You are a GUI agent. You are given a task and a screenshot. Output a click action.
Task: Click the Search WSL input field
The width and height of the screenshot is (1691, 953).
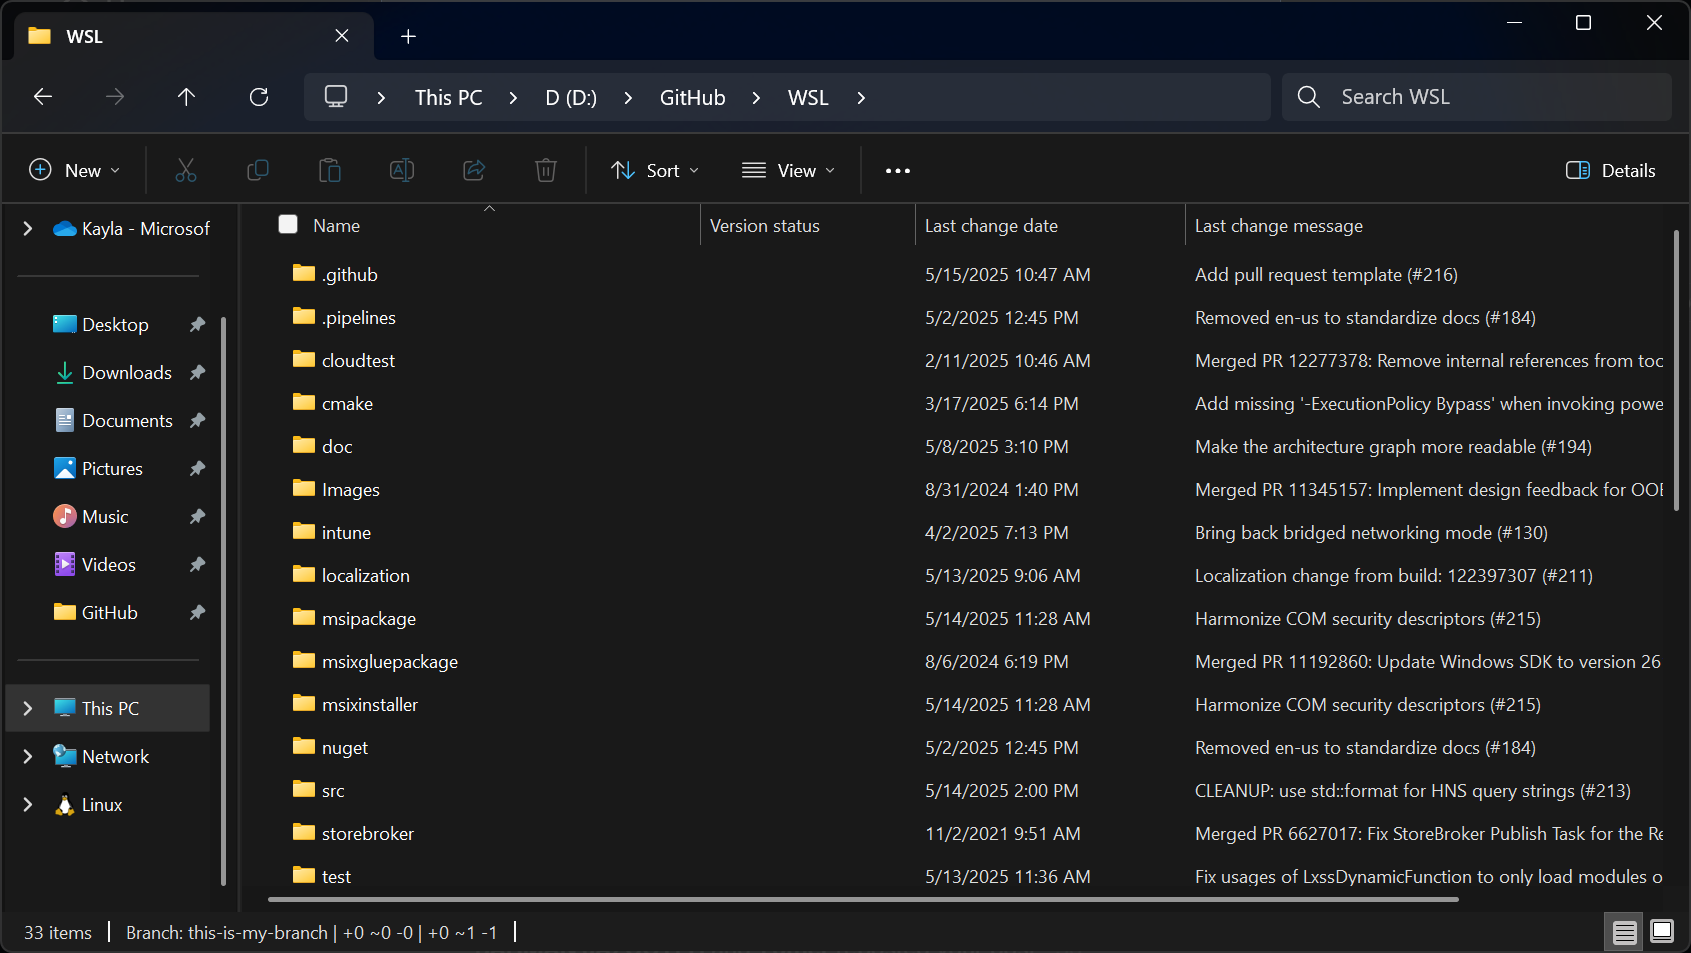click(x=1490, y=97)
